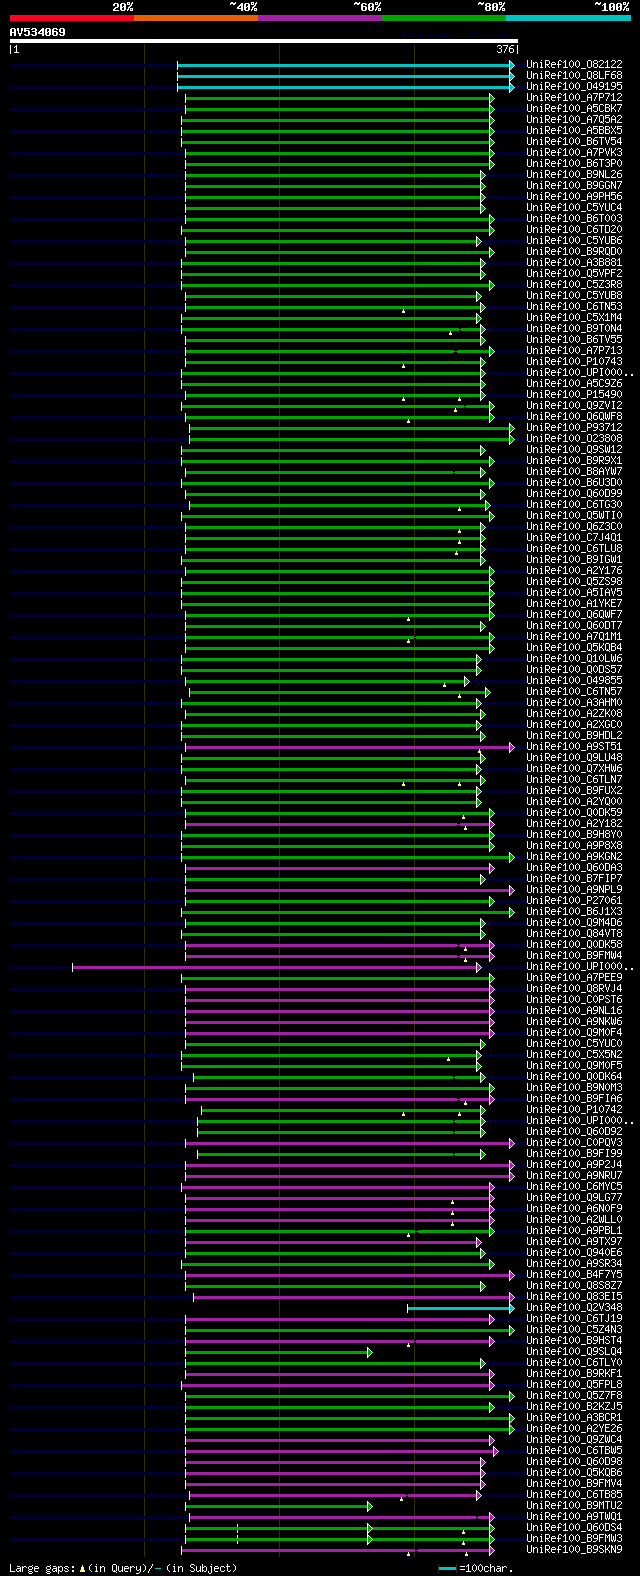Click the short cyan bar for Q2V348

(x=461, y=1308)
